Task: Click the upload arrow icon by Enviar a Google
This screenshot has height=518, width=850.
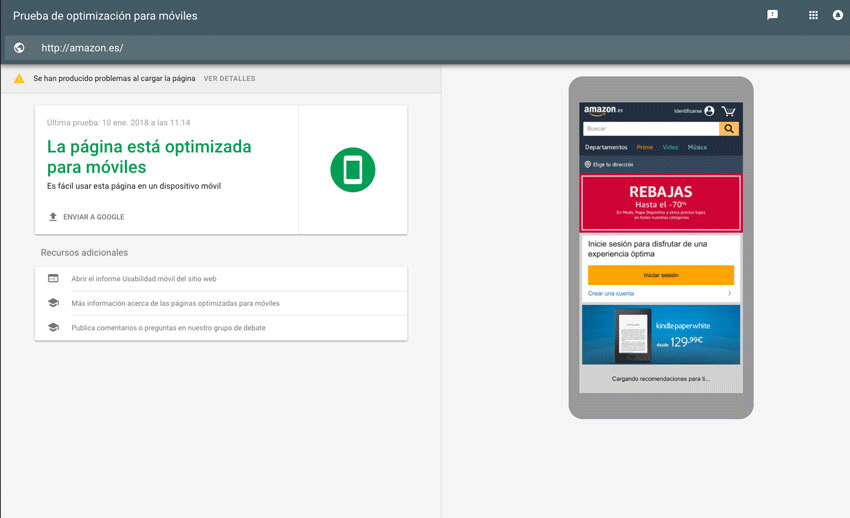Action: [53, 217]
